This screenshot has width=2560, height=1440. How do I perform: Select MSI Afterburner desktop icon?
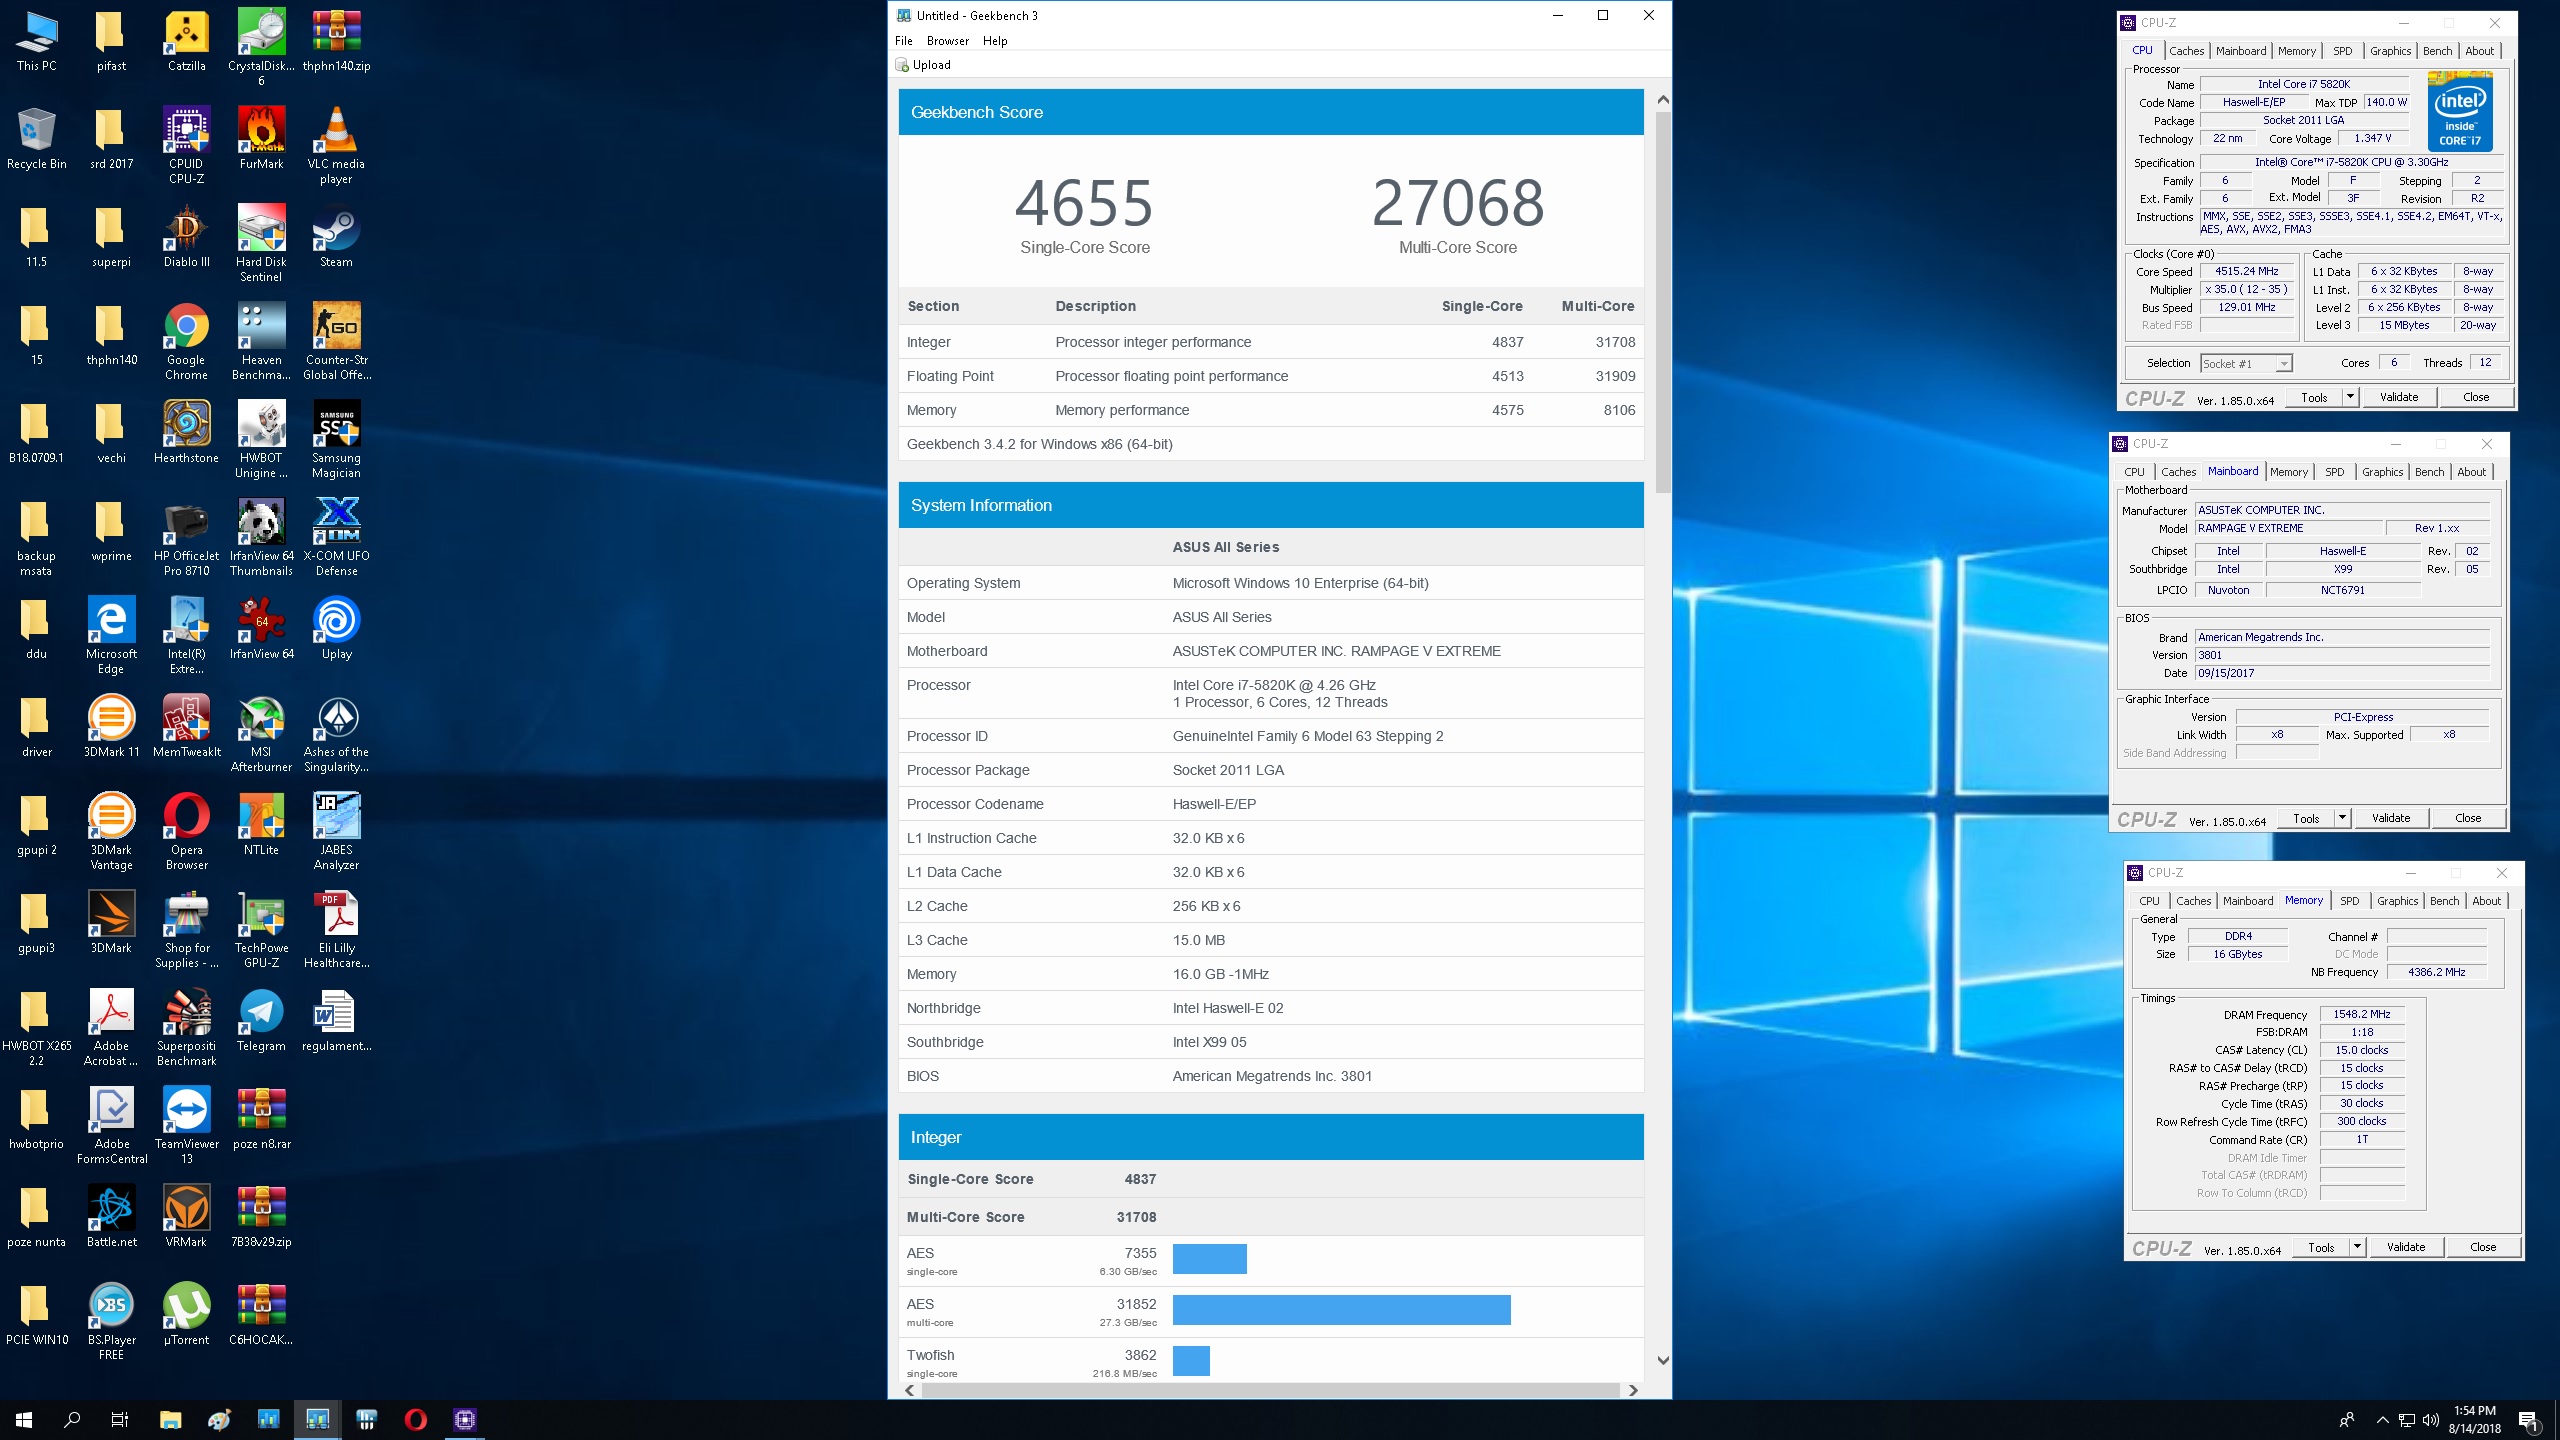pos(261,734)
